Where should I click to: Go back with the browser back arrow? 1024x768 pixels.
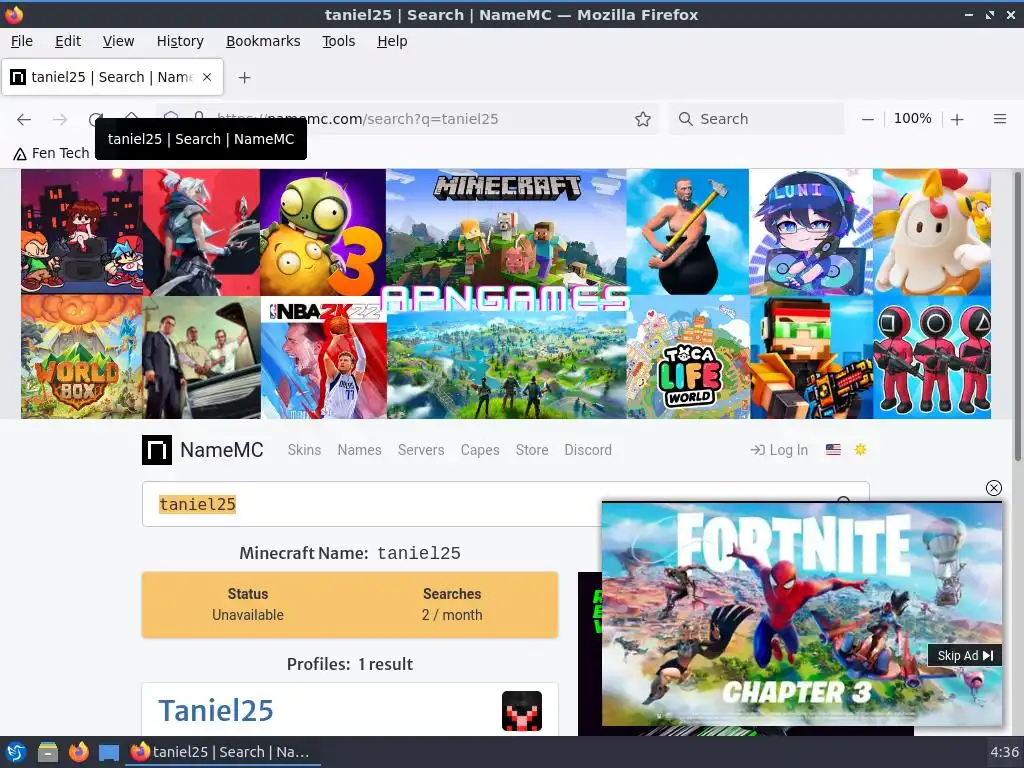(x=24, y=119)
